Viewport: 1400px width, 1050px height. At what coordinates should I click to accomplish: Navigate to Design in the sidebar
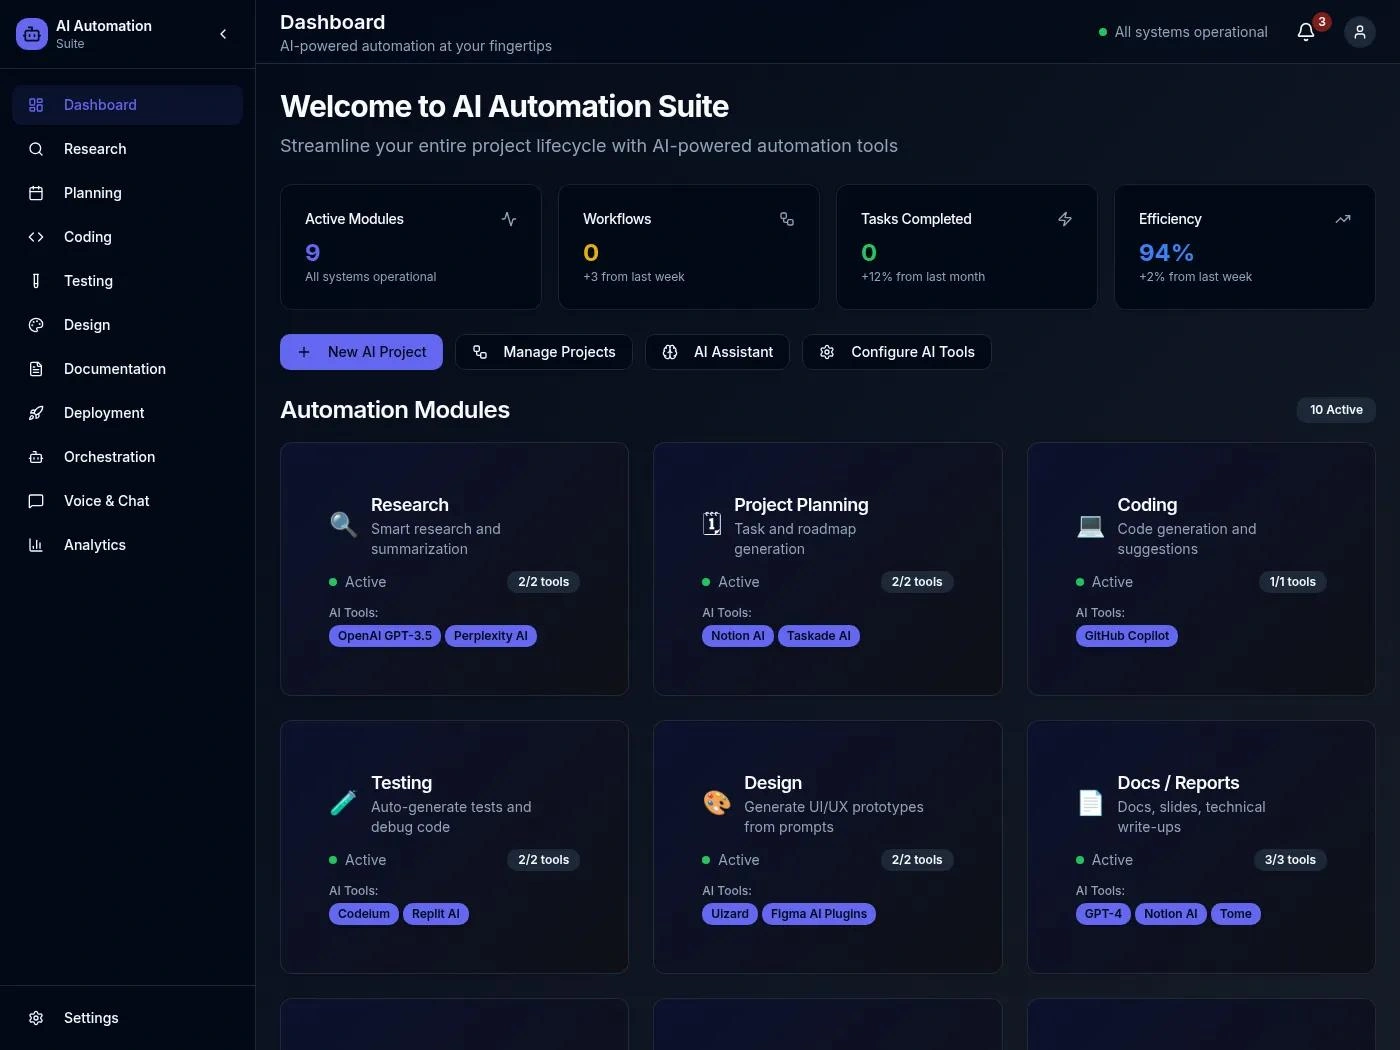point(127,325)
